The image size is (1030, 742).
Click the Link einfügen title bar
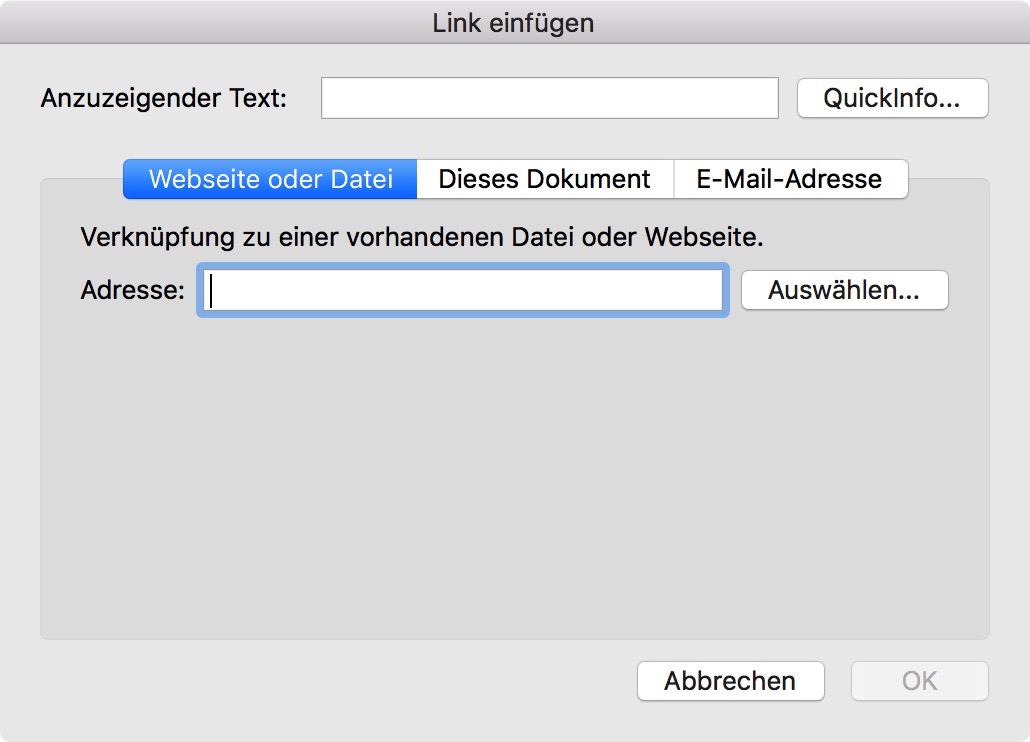[x=514, y=22]
